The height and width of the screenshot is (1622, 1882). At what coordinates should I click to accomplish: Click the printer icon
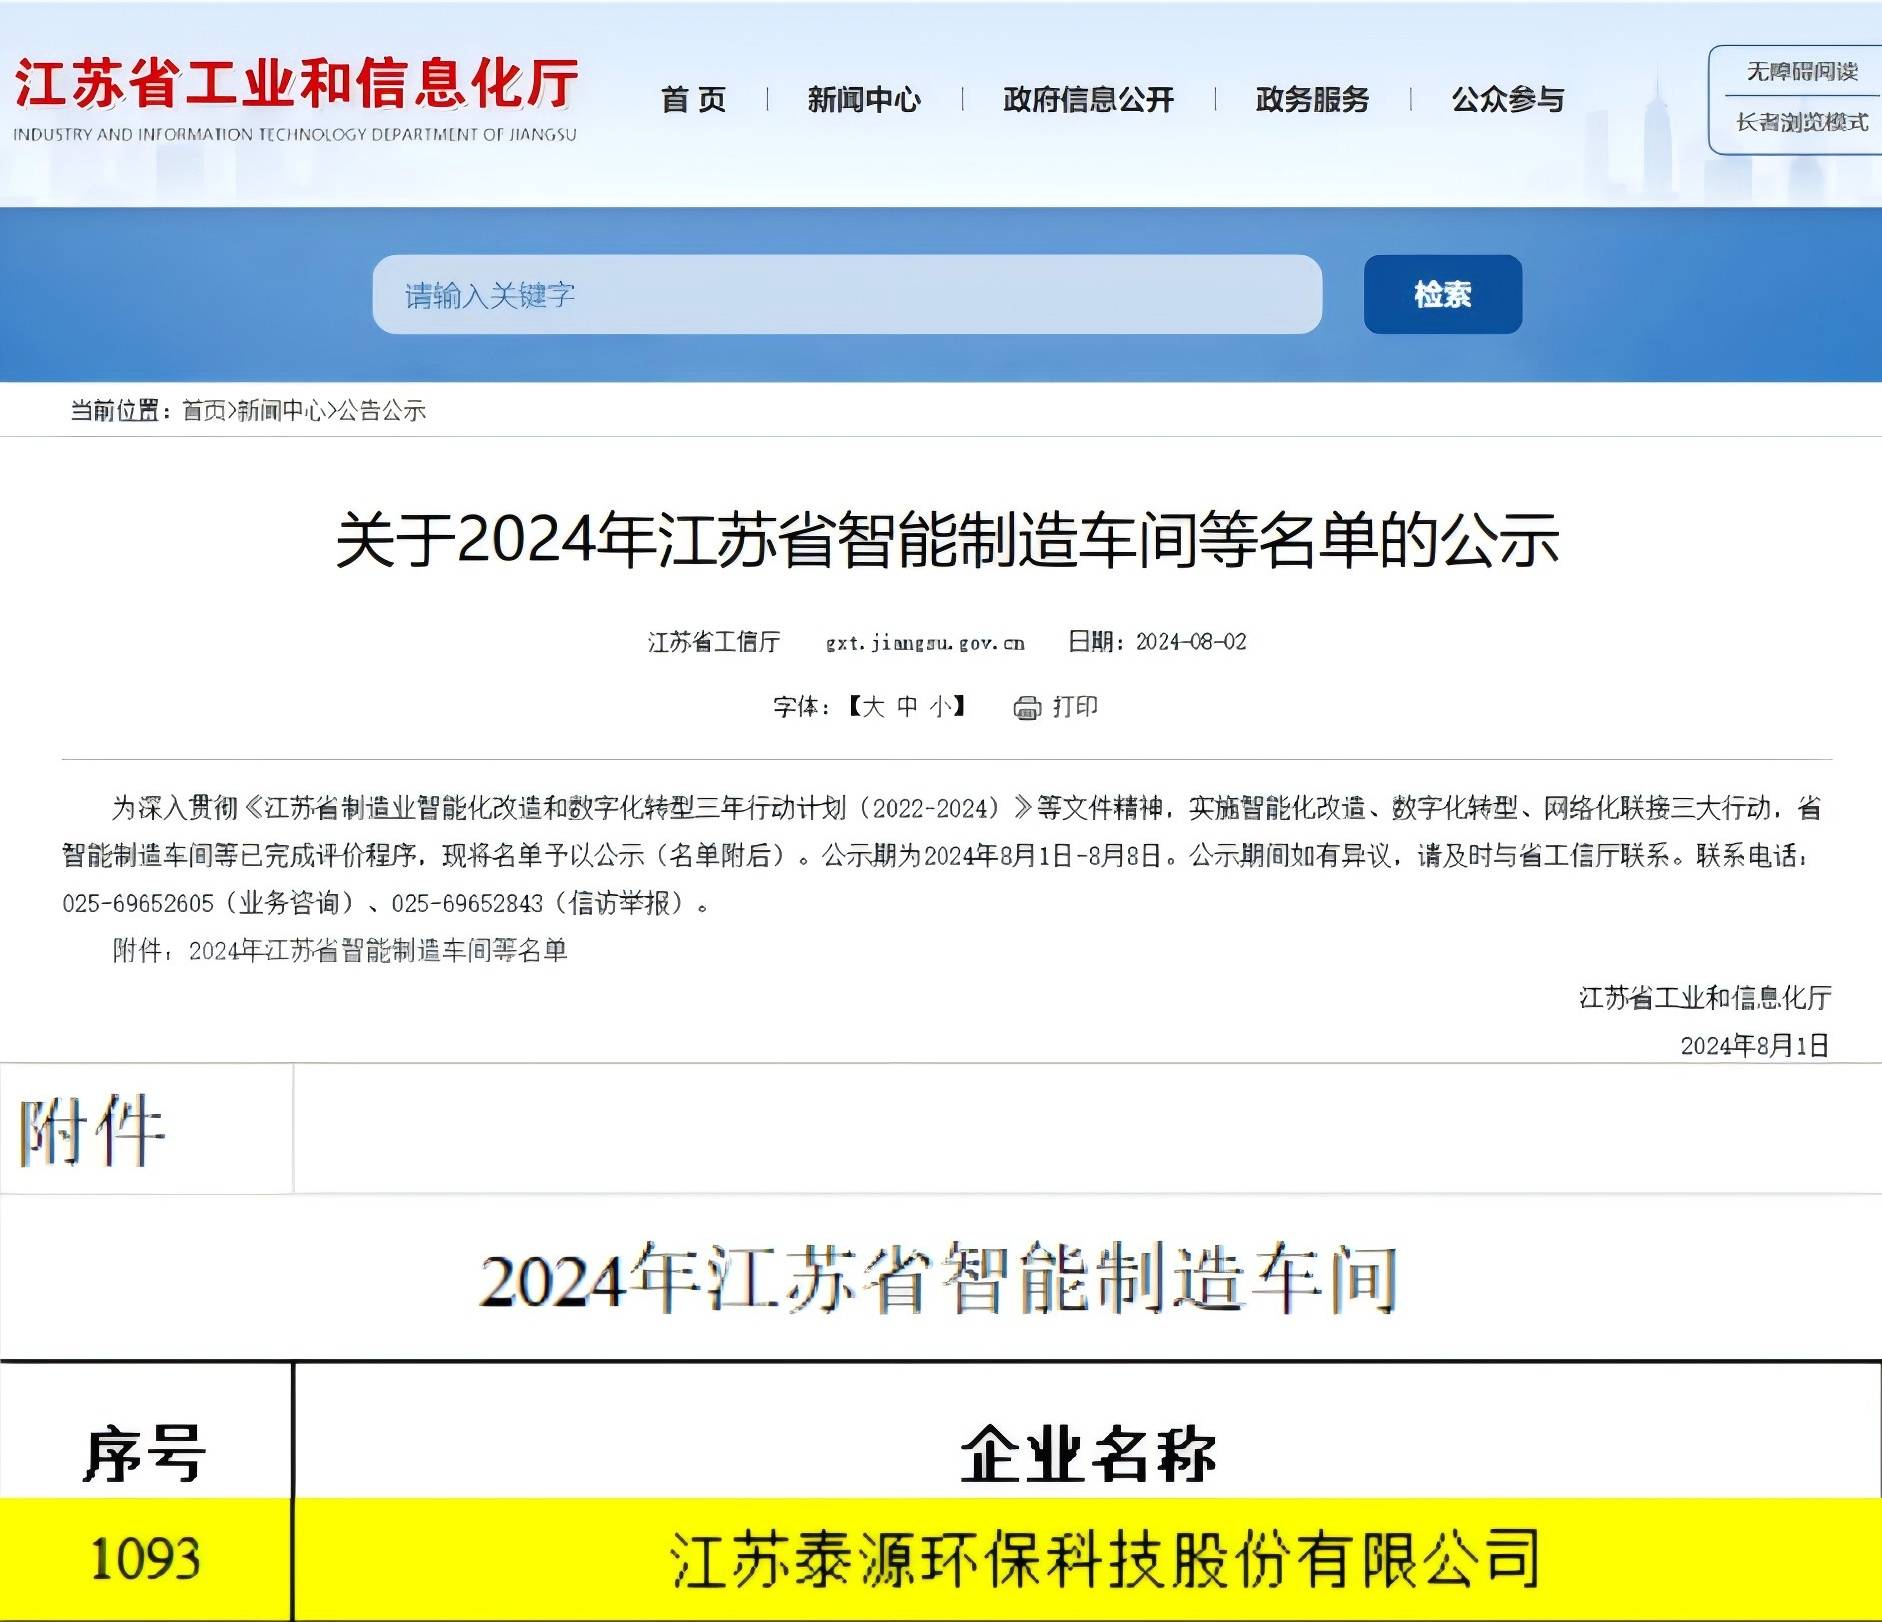point(1027,708)
